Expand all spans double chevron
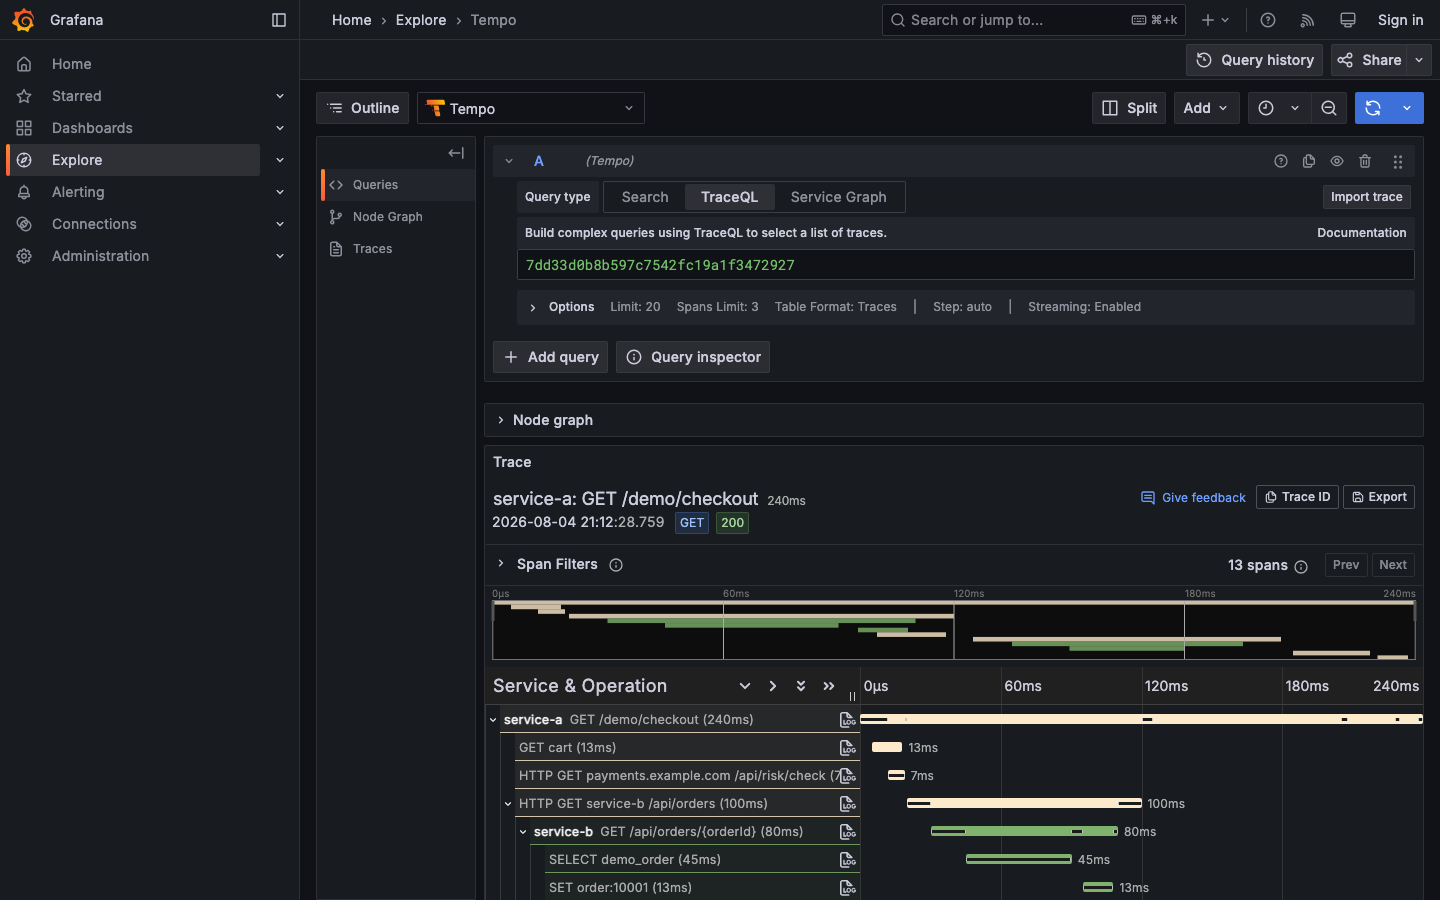This screenshot has height=900, width=1440. [801, 686]
